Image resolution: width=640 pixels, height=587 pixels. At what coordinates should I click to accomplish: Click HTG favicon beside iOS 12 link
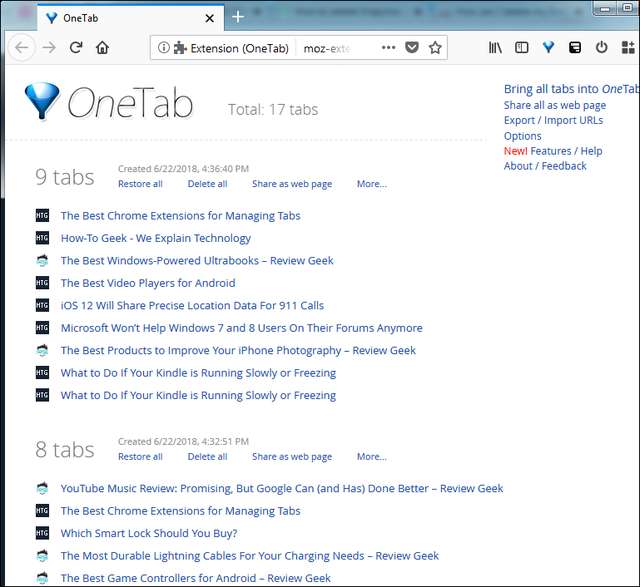tap(42, 305)
